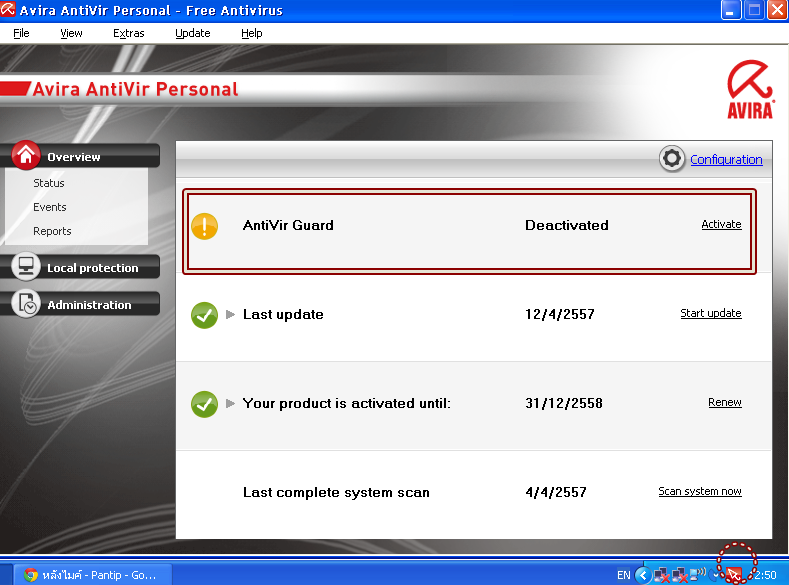Open Events under Overview
The height and width of the screenshot is (585, 789).
point(50,207)
